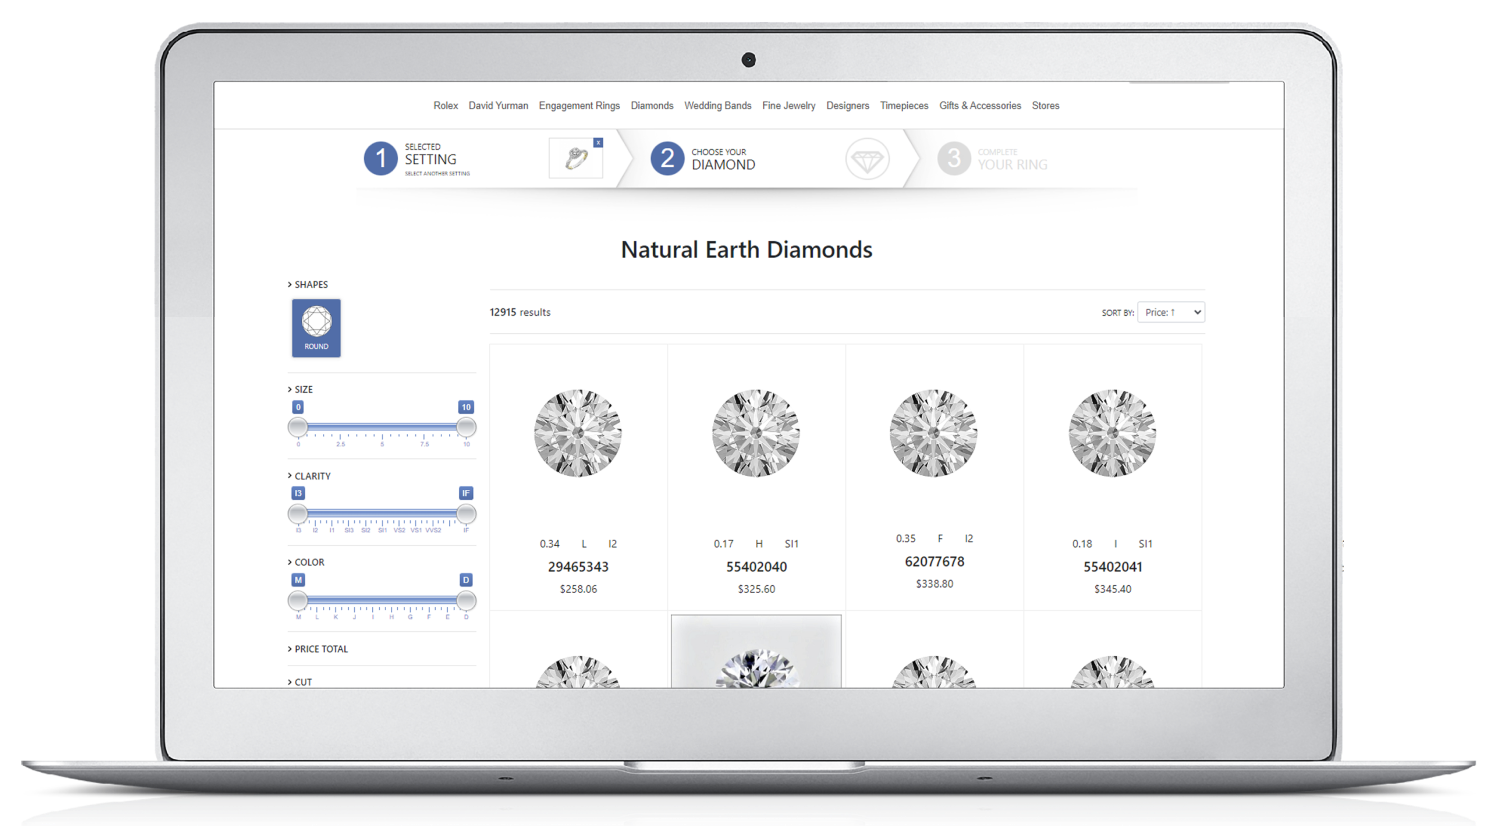Open the selected ring setting thumbnail
The image size is (1500, 826).
coord(576,159)
